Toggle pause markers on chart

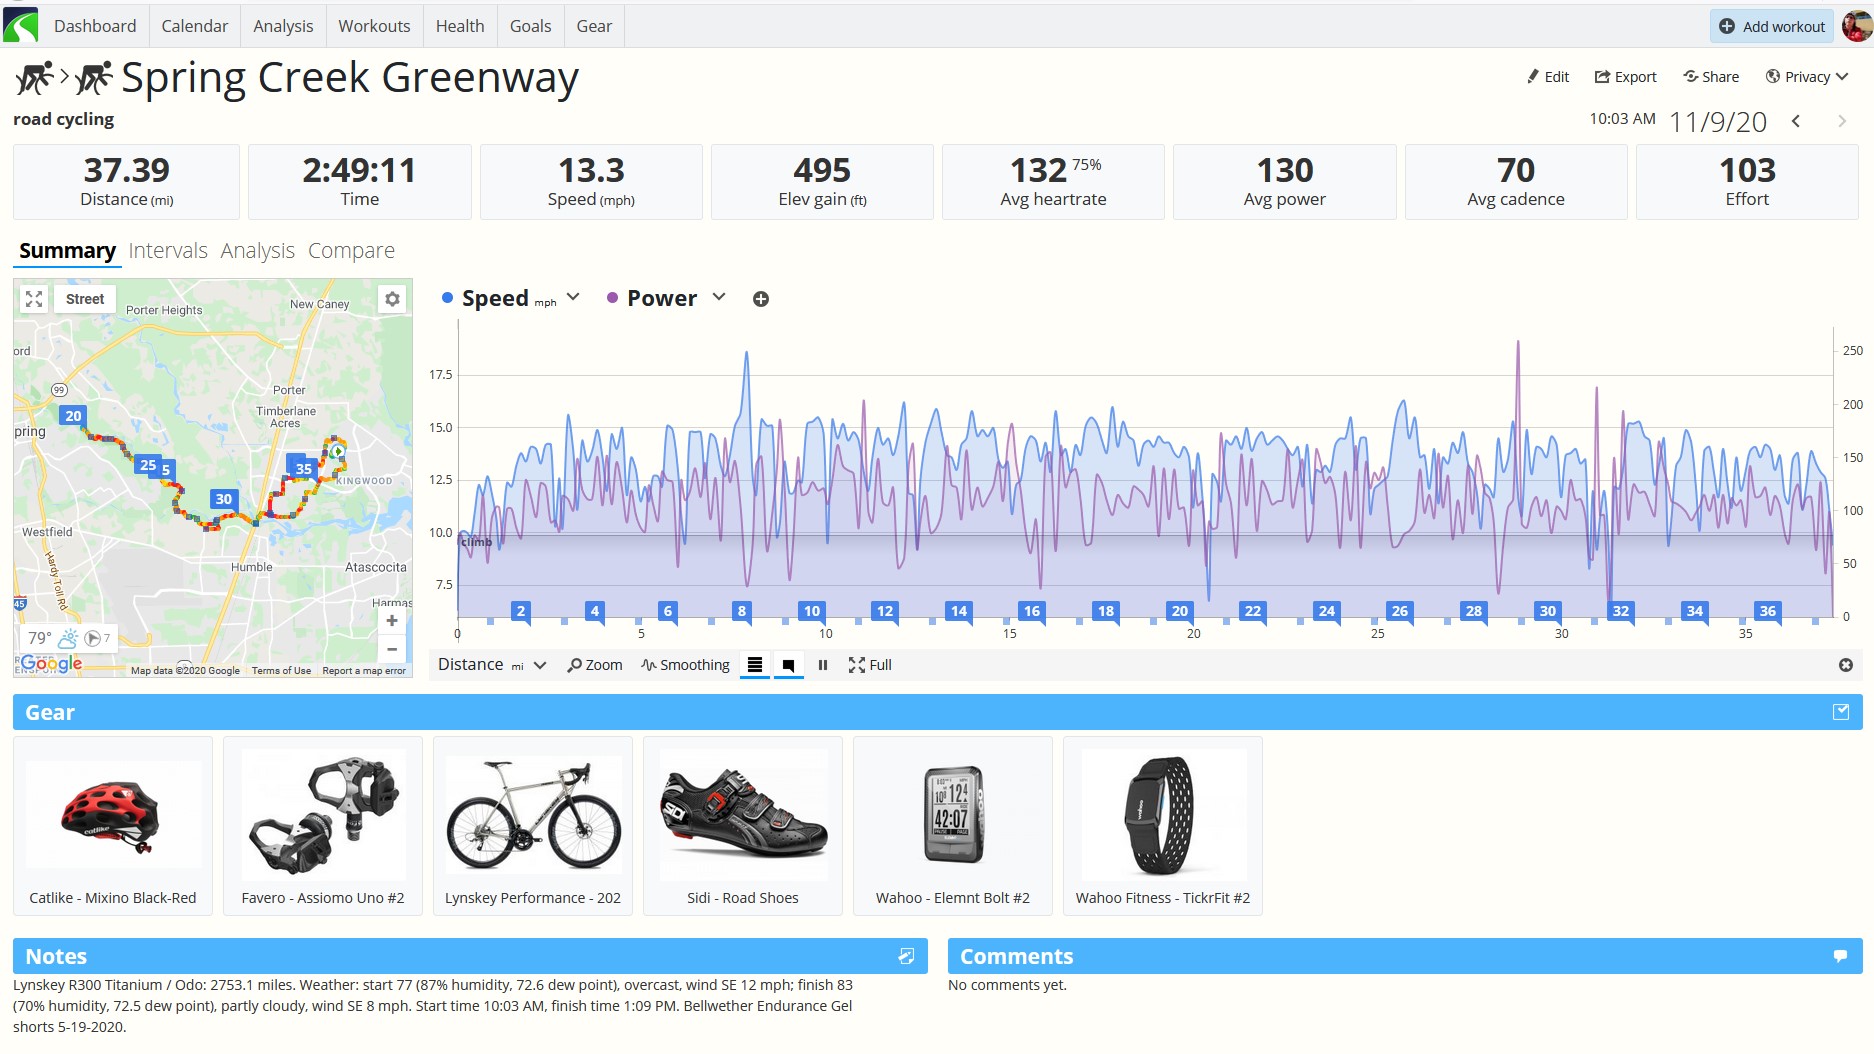tap(823, 665)
